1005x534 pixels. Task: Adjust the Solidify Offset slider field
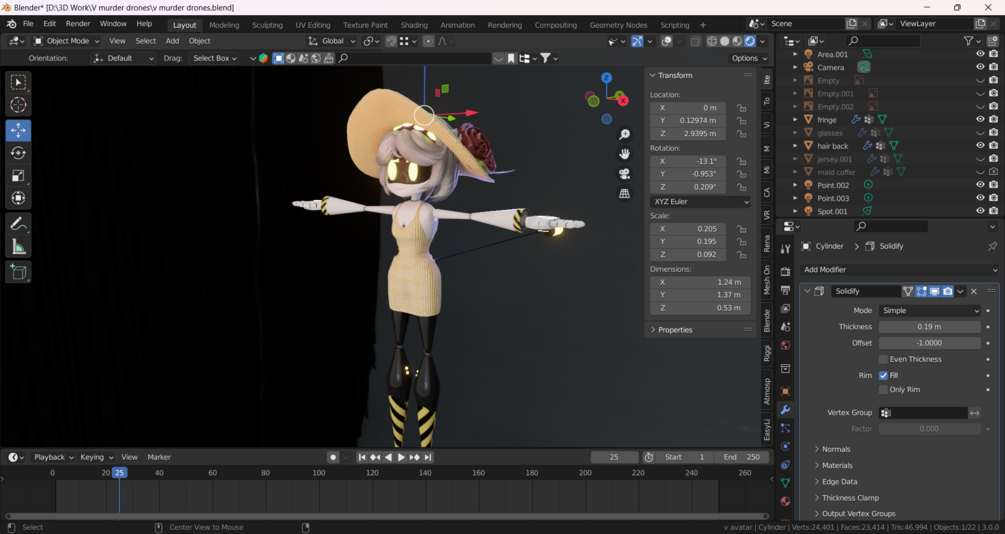coord(929,343)
